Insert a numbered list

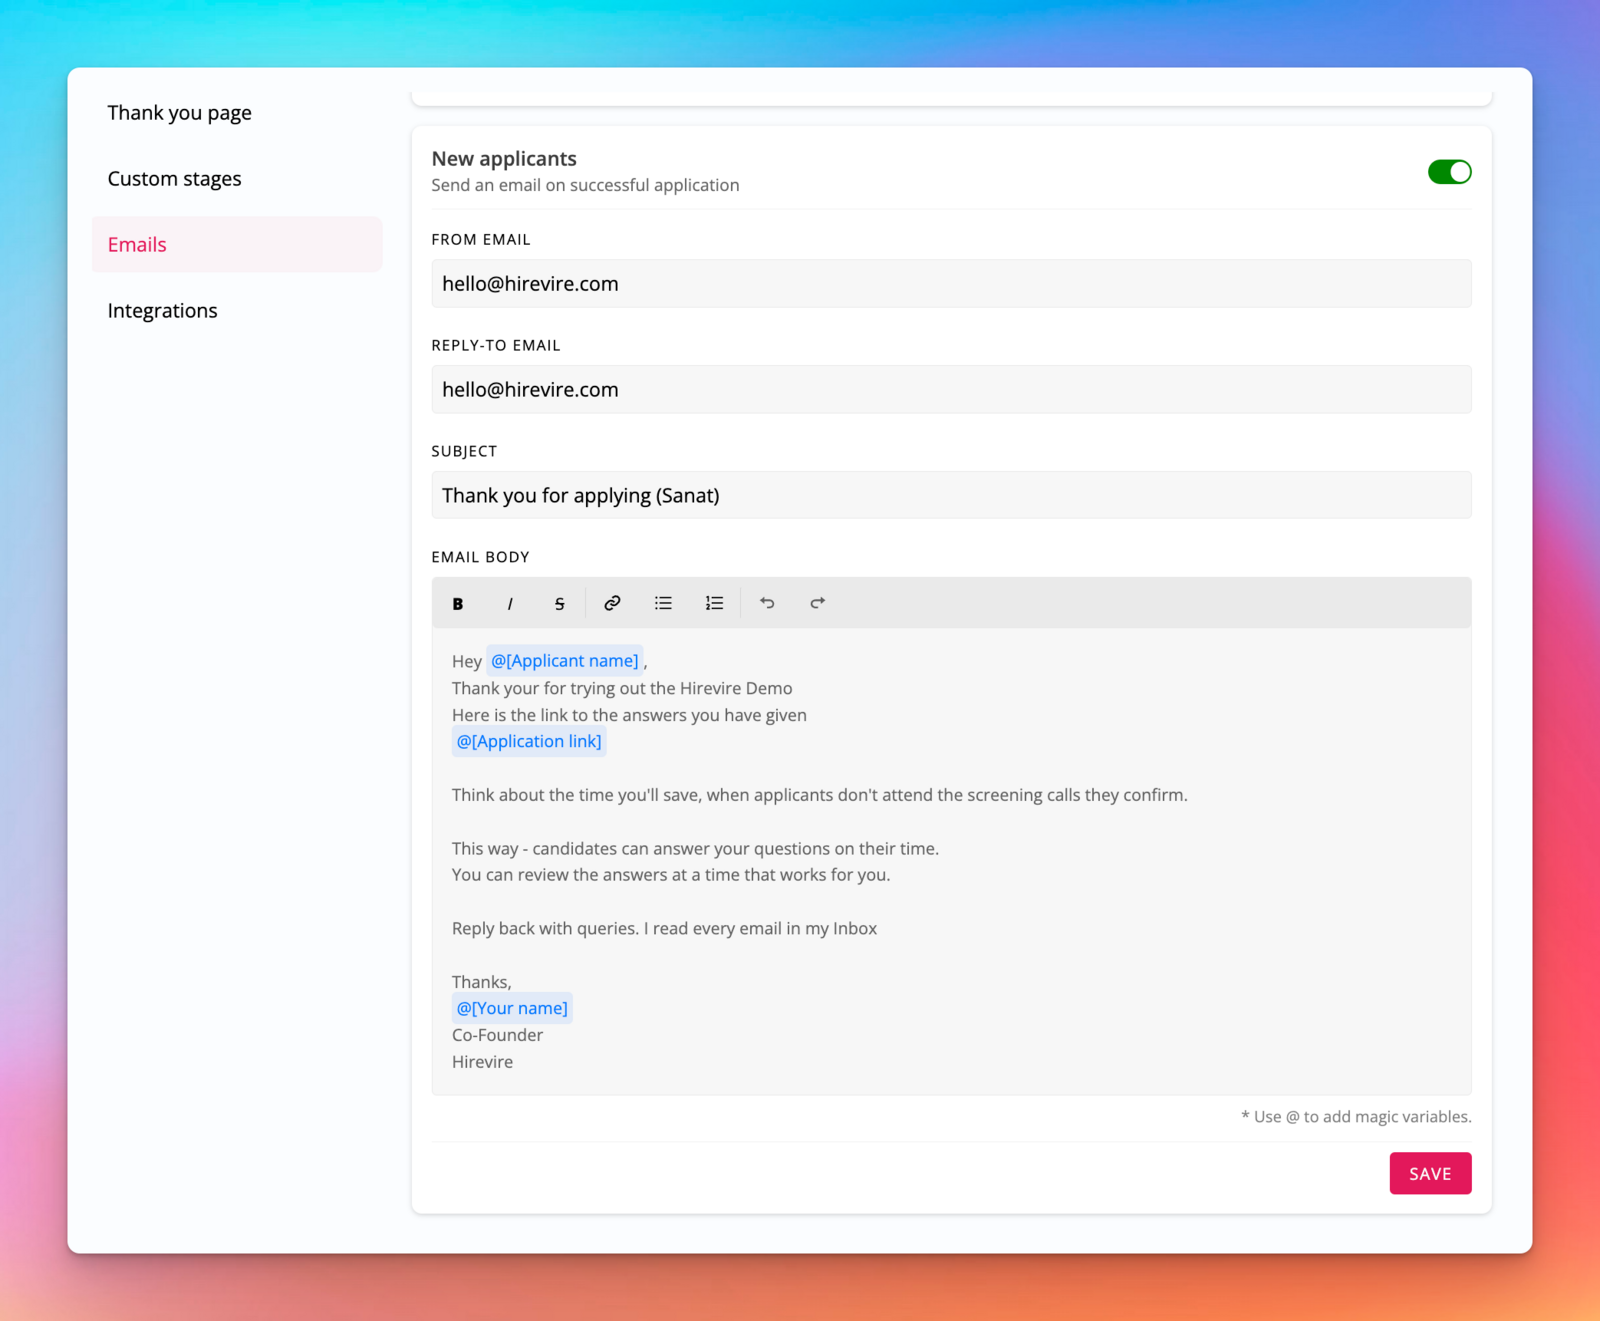(714, 603)
